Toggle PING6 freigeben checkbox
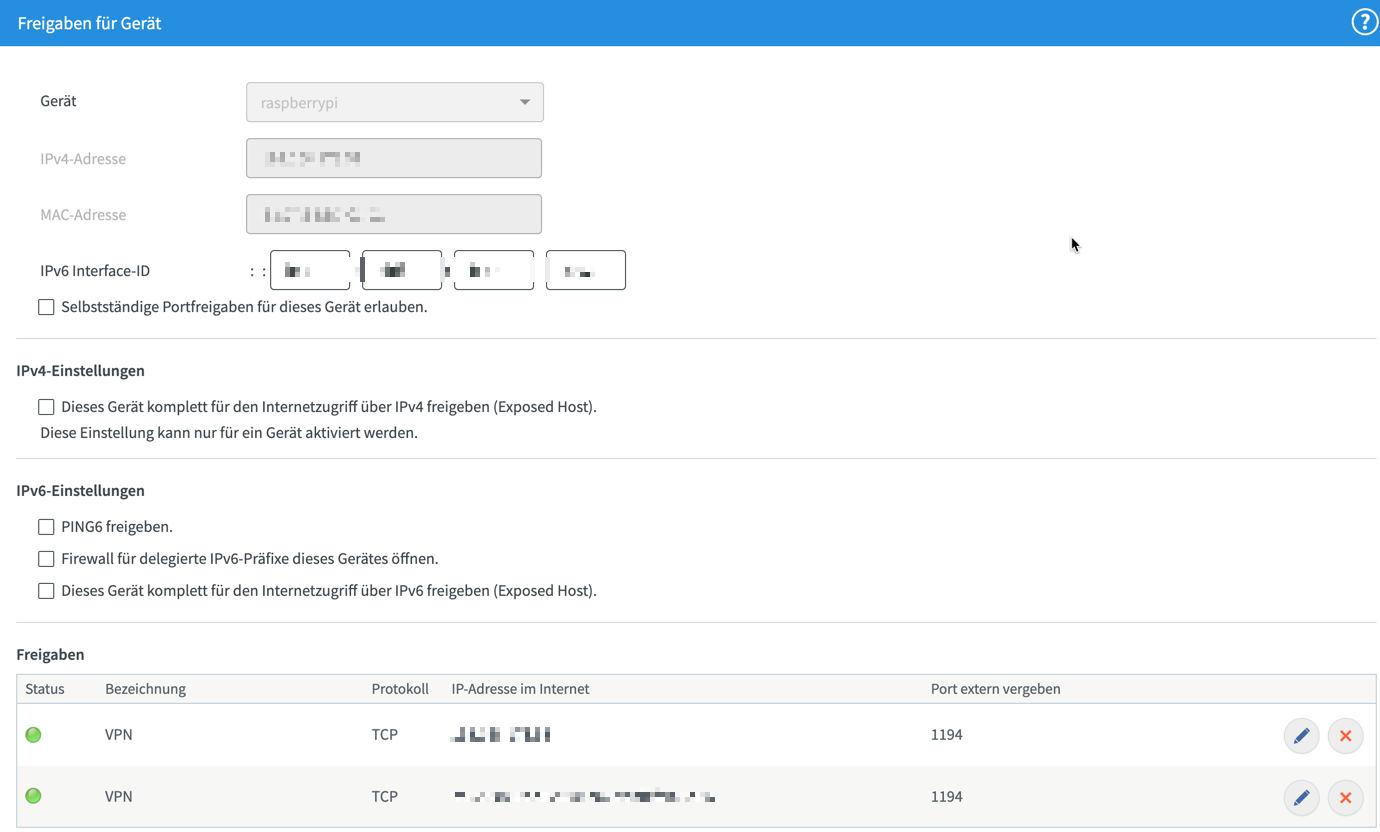The height and width of the screenshot is (832, 1380). tap(46, 527)
